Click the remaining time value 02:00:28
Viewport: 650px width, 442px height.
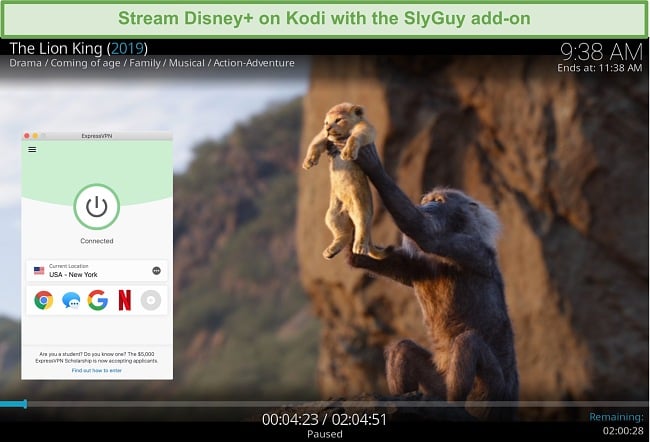(623, 431)
